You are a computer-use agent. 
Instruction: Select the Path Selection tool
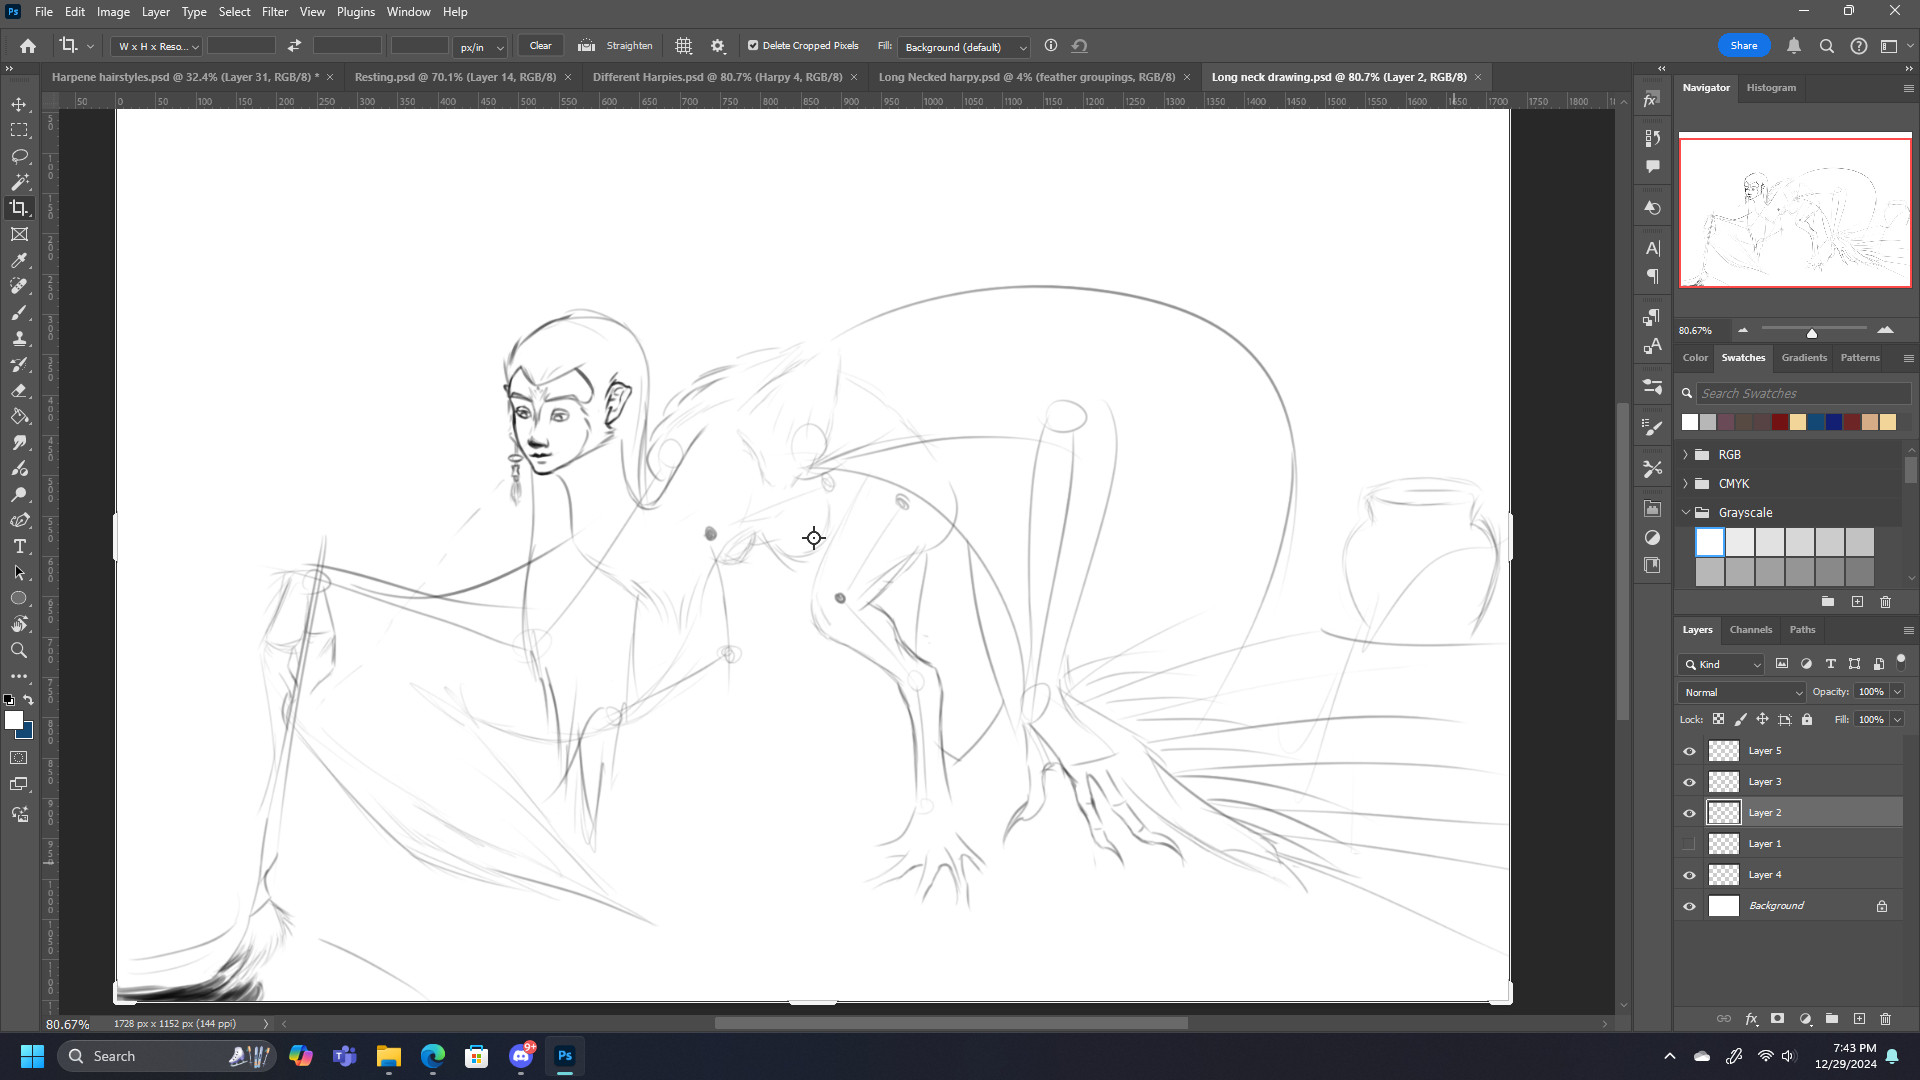pos(19,572)
